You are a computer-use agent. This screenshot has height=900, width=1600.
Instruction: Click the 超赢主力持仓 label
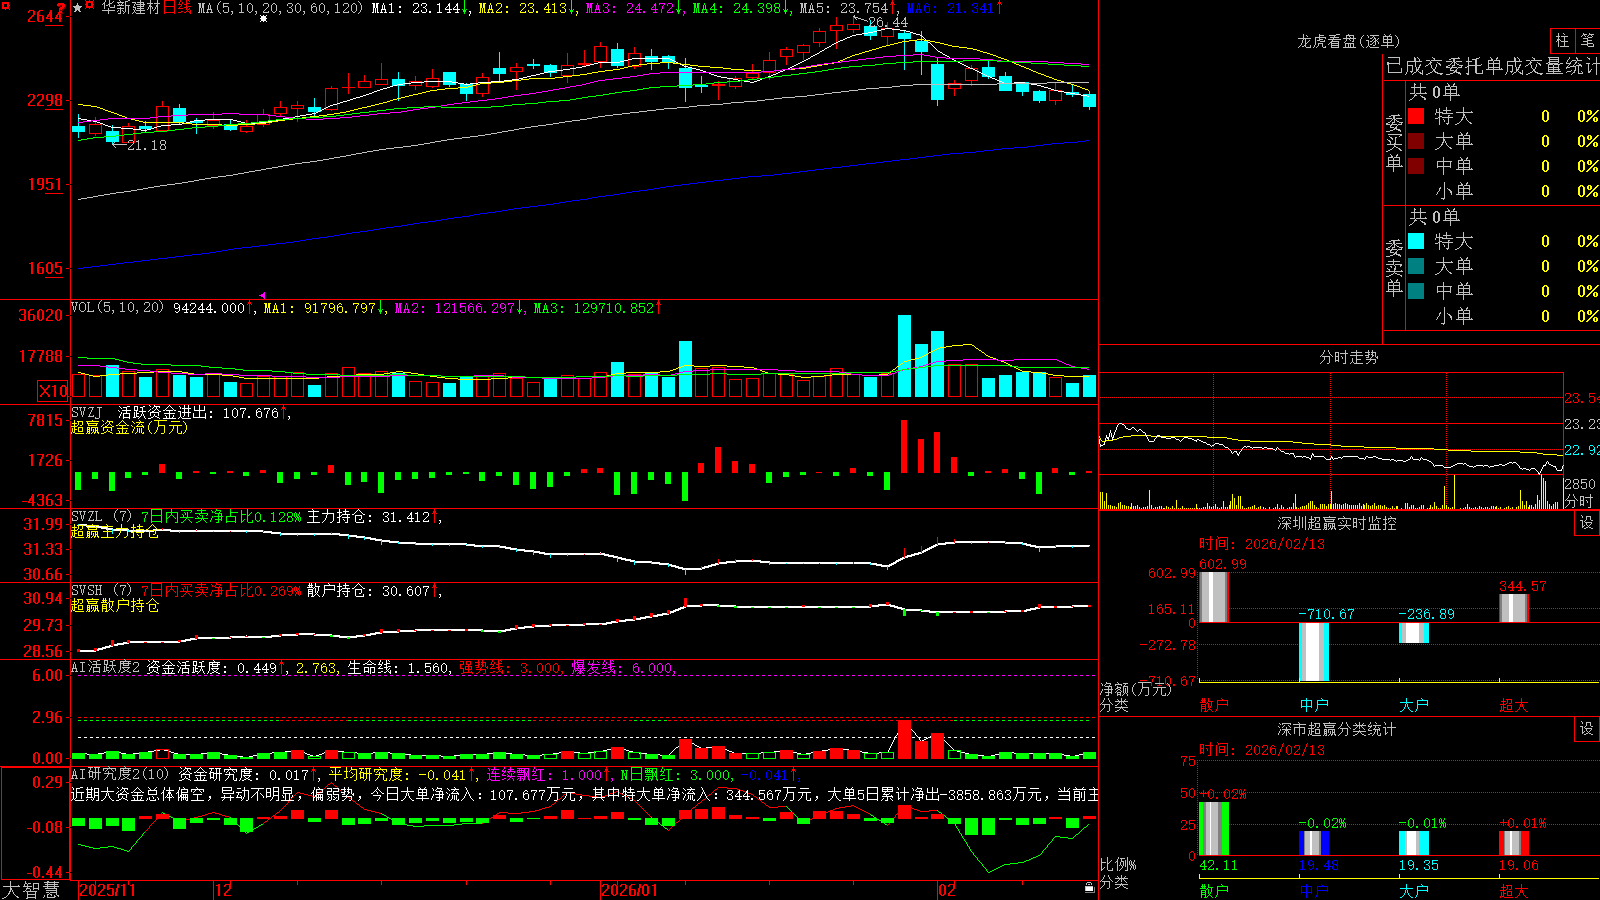point(115,531)
